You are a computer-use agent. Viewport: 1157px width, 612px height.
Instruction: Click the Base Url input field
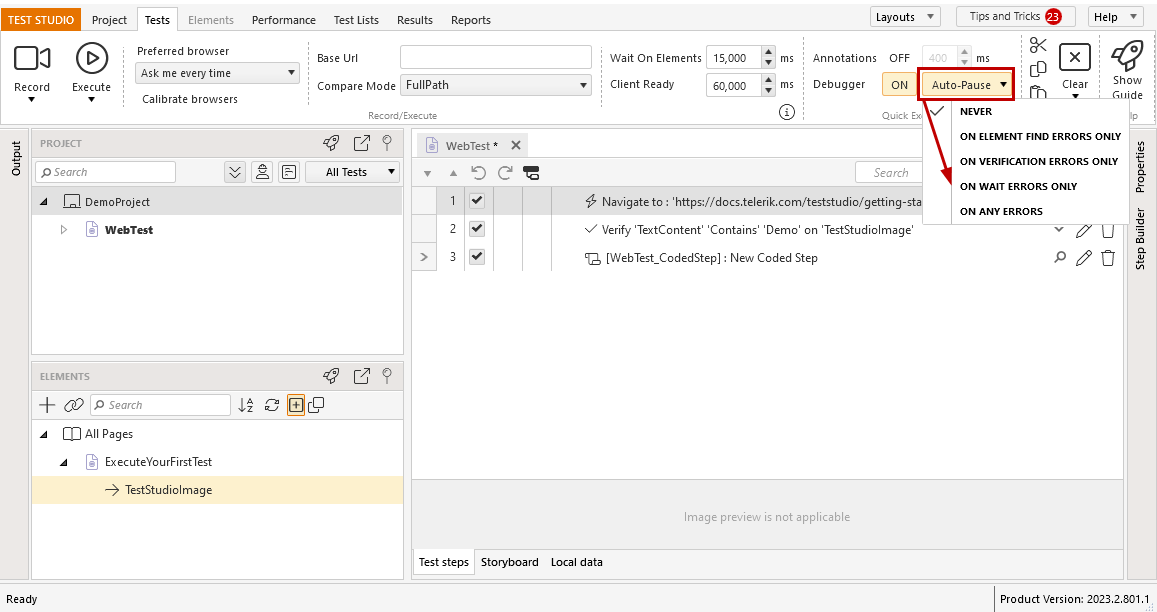click(496, 58)
